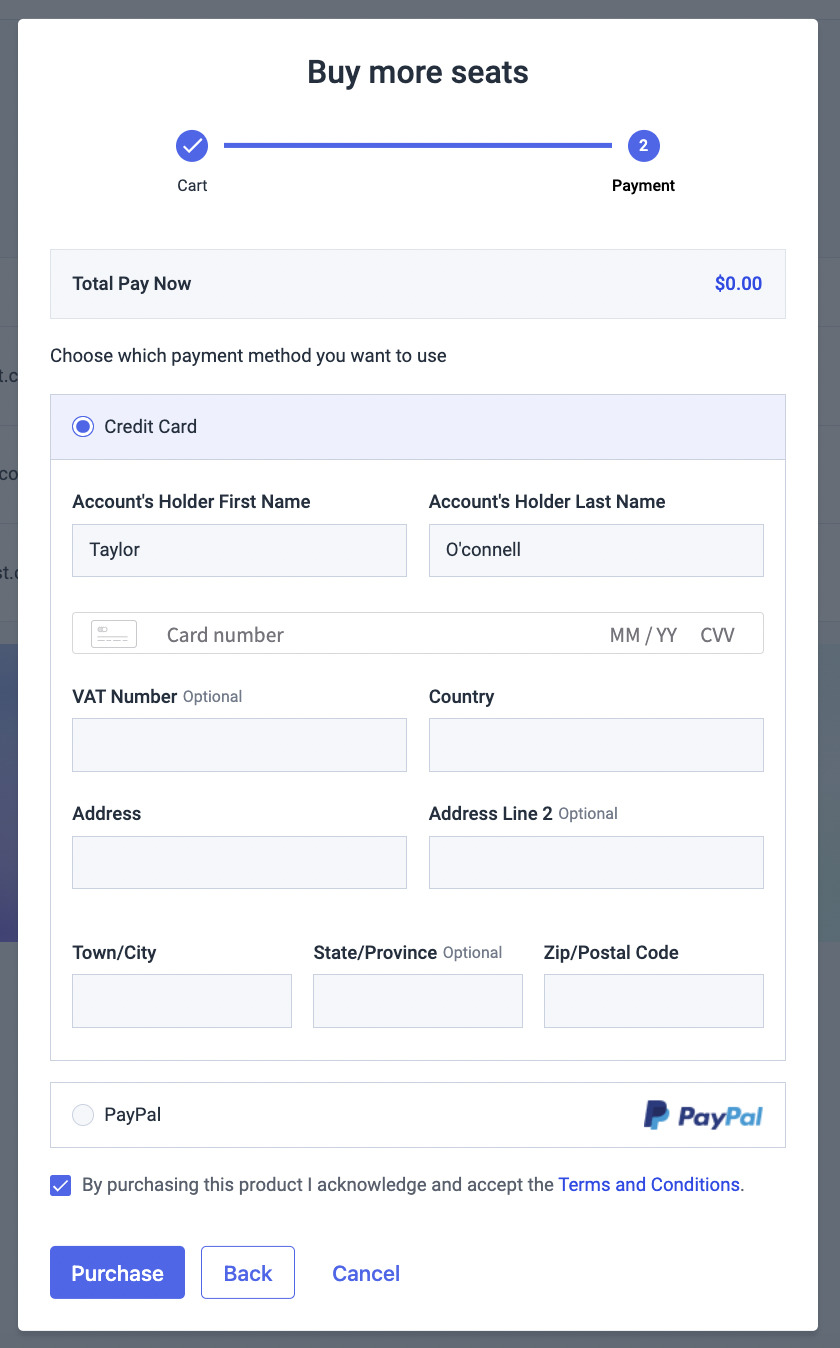
Task: Open the Terms and Conditions link
Action: (649, 1185)
